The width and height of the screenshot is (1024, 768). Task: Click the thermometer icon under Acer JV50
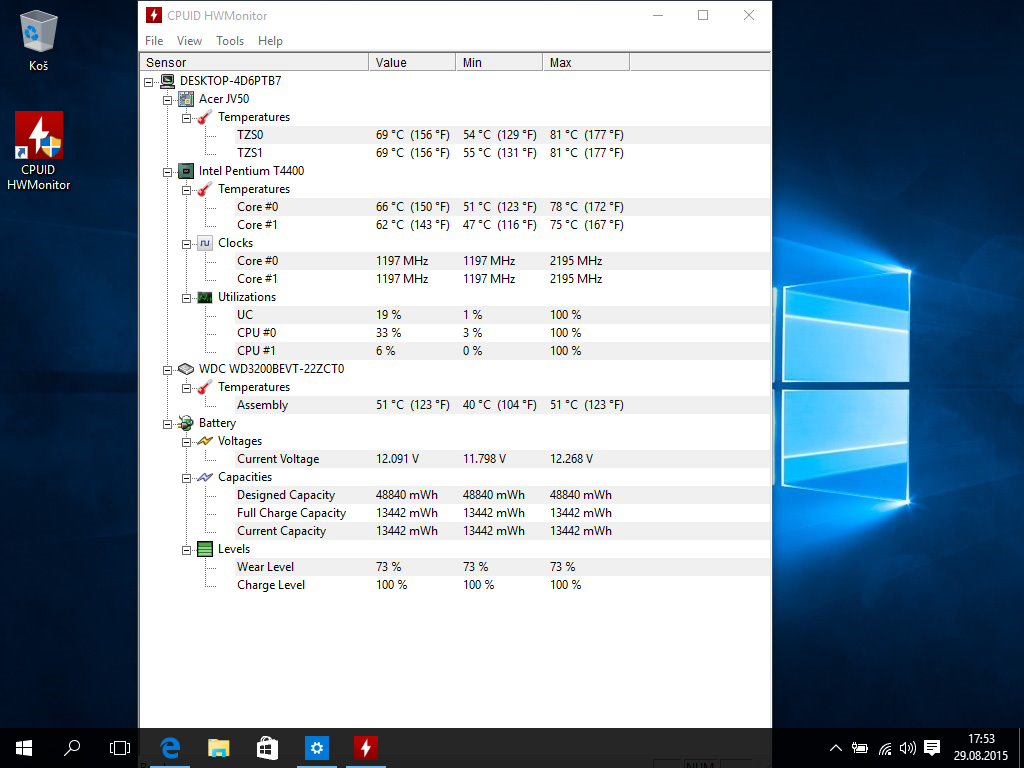(205, 117)
